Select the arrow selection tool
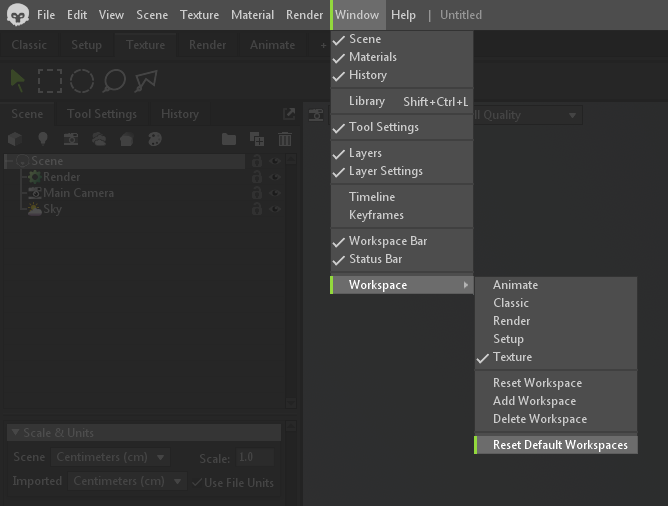The image size is (668, 506). click(x=18, y=81)
